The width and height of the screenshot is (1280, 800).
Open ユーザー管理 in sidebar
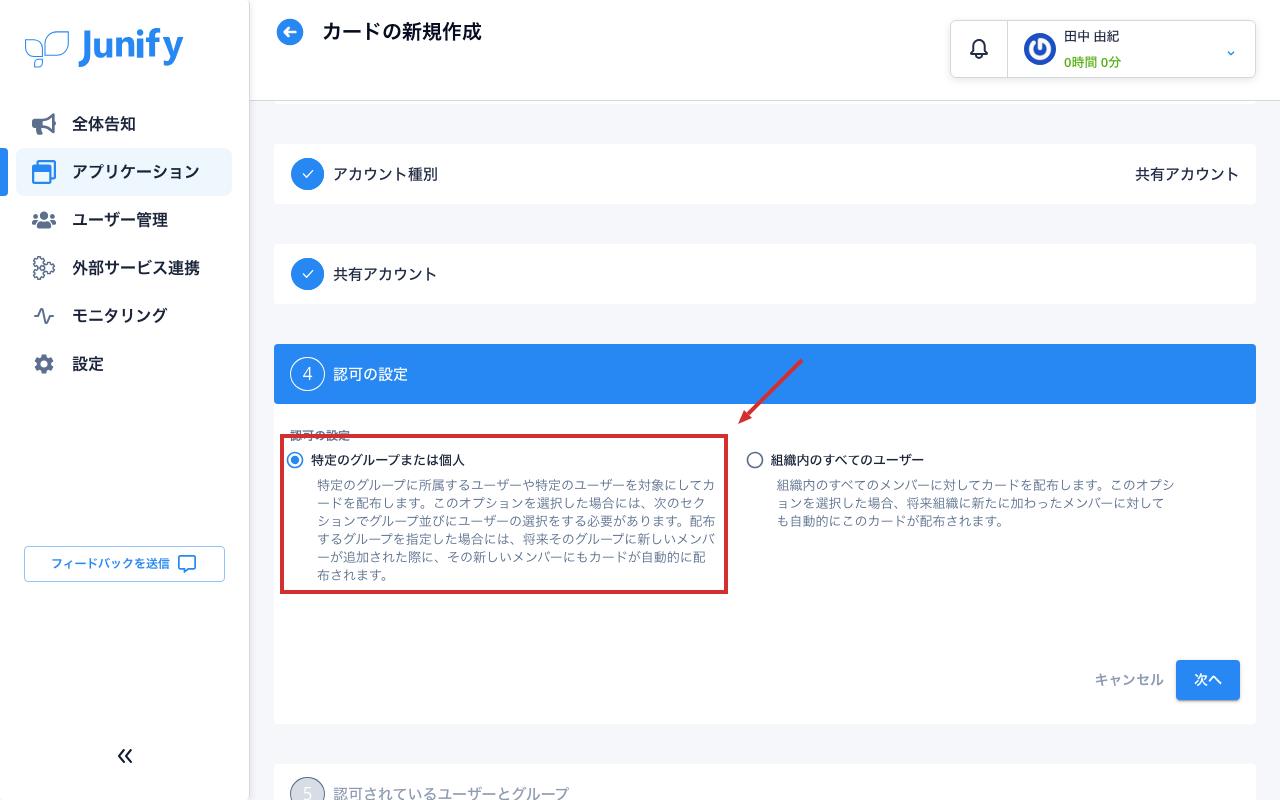[124, 220]
